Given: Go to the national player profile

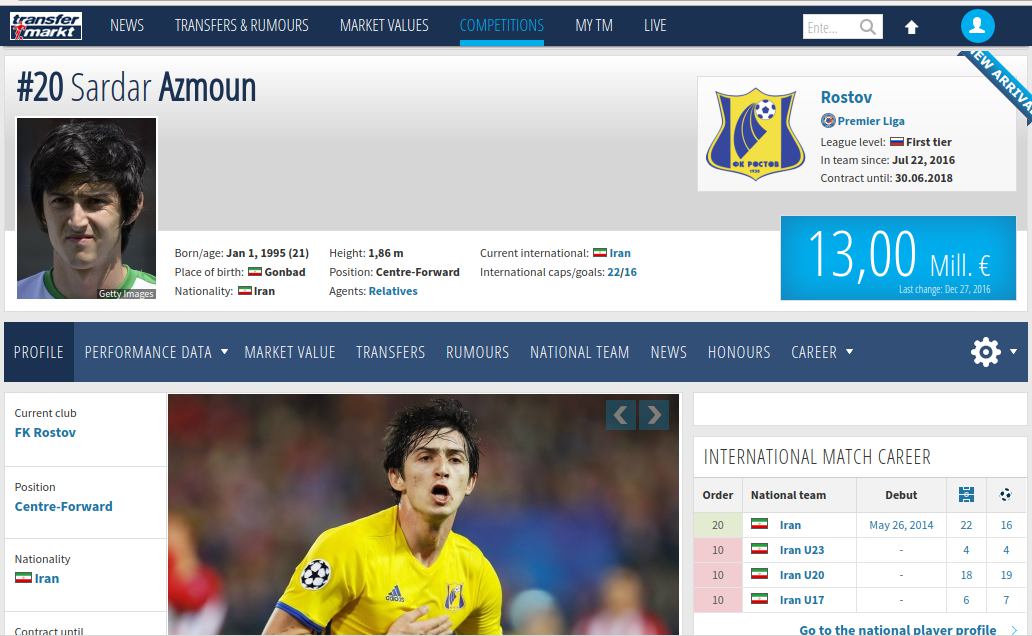Looking at the screenshot, I should click(x=897, y=630).
